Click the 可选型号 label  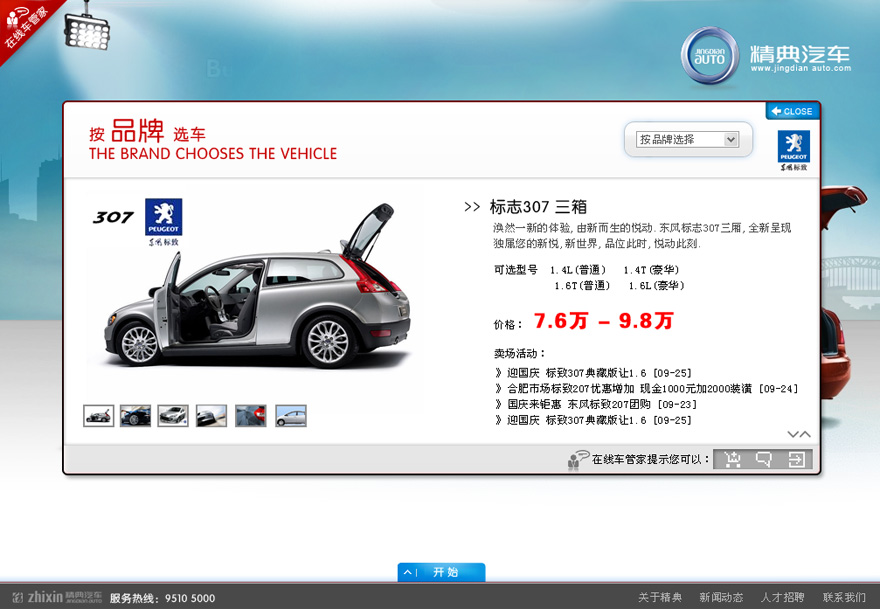point(516,270)
